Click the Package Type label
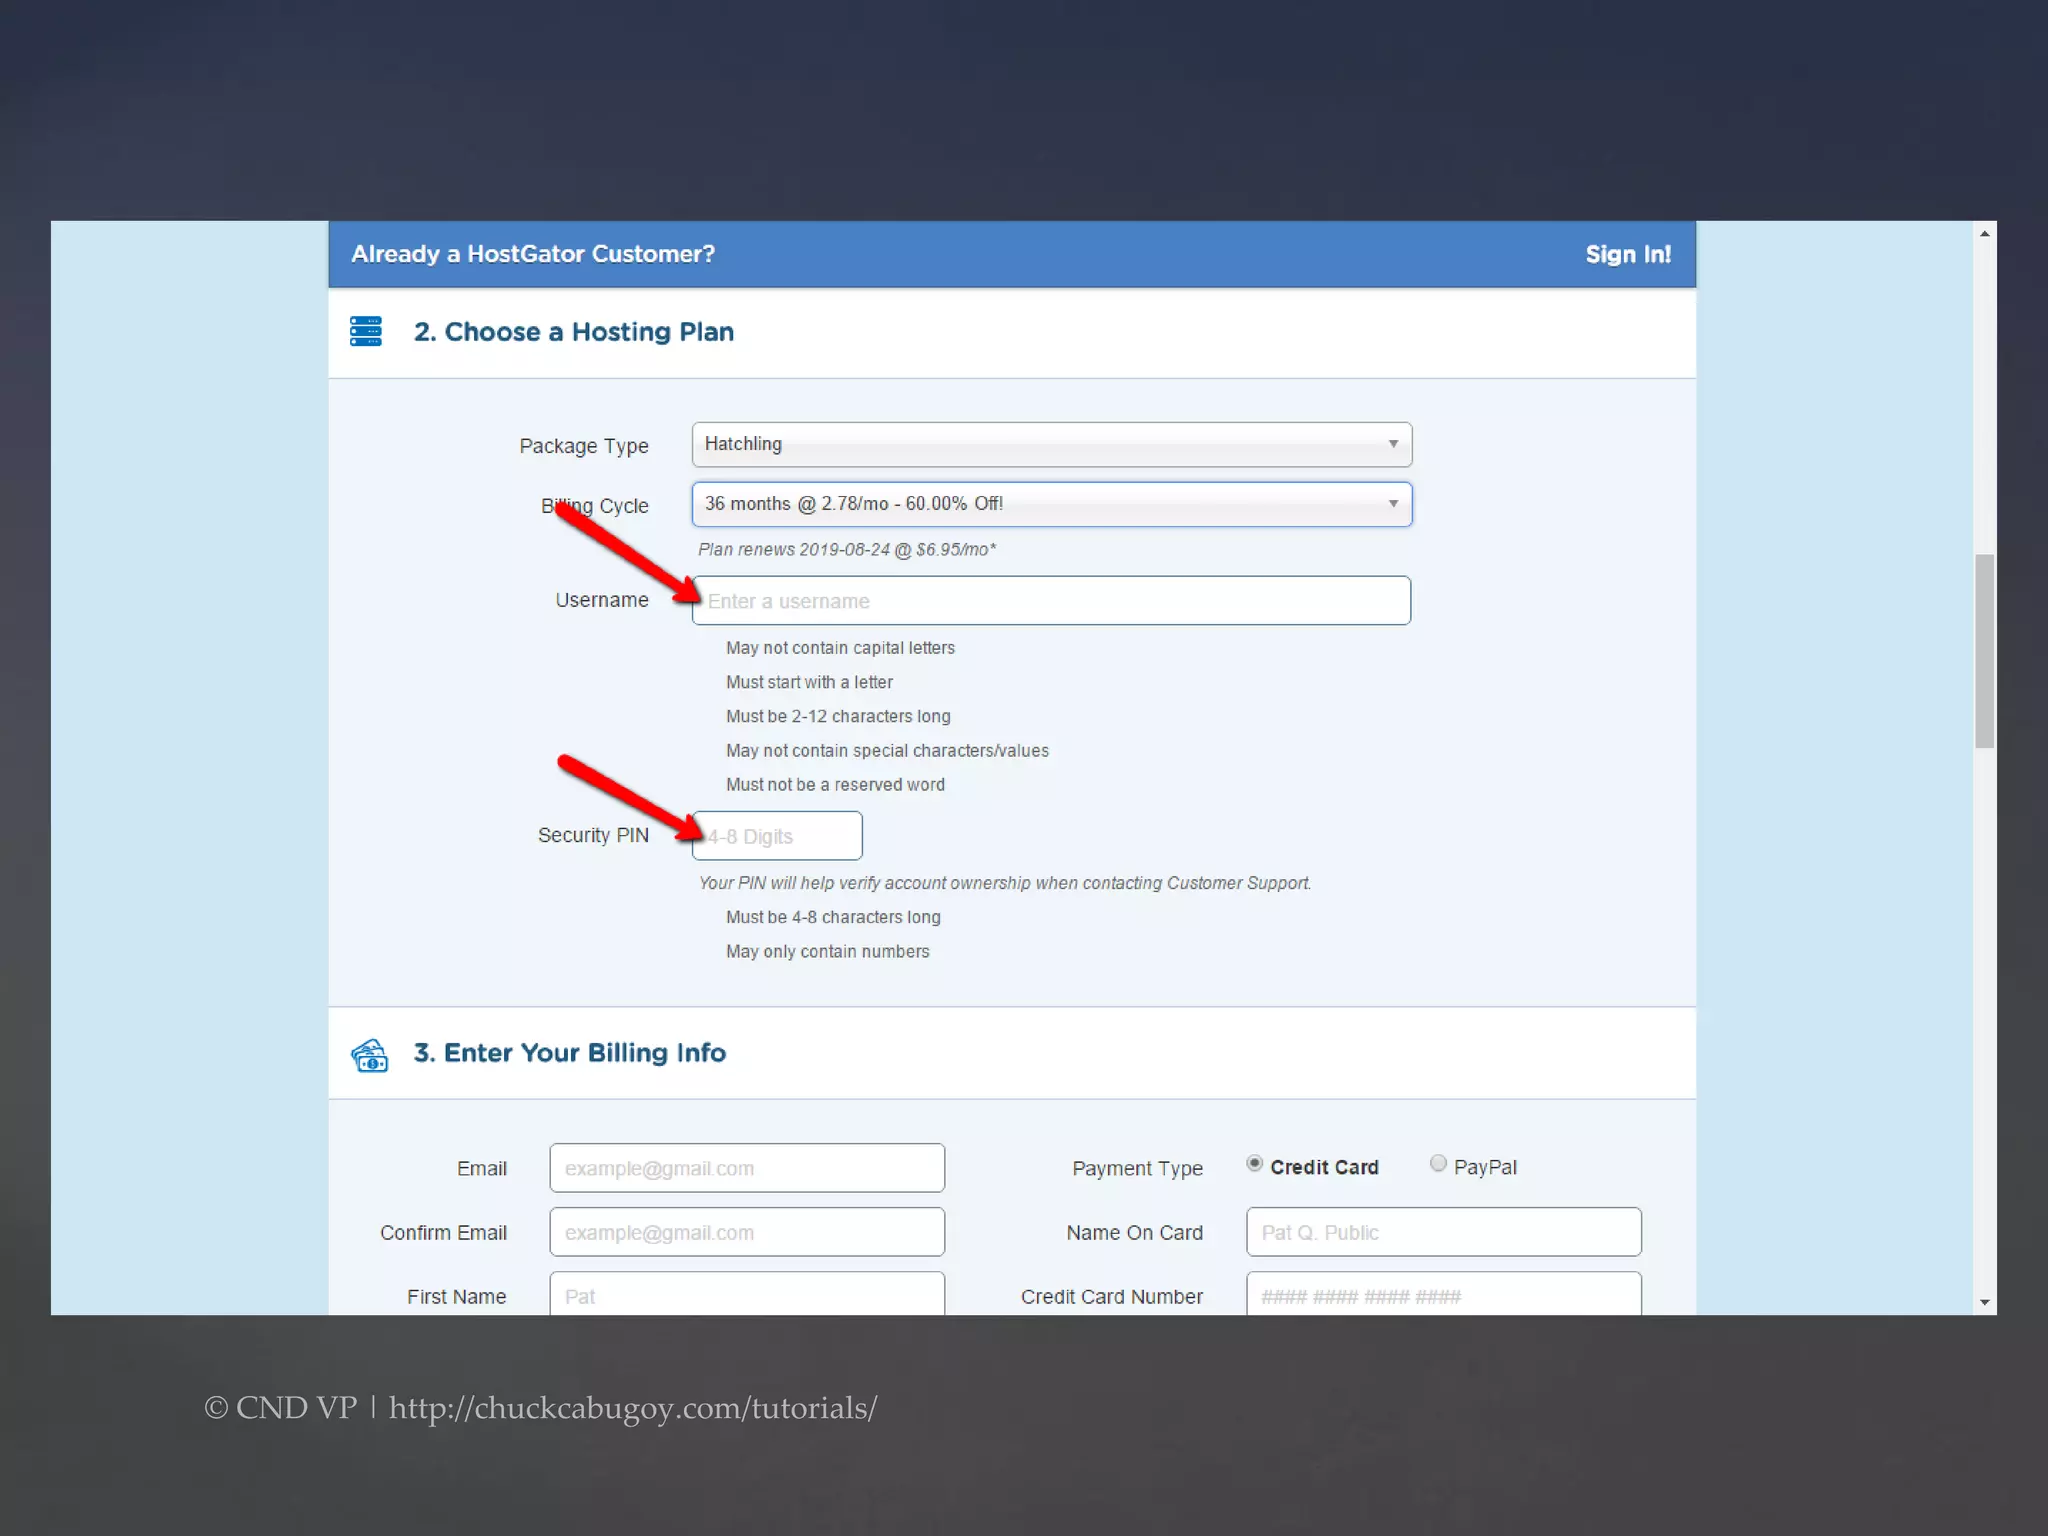 (x=584, y=446)
